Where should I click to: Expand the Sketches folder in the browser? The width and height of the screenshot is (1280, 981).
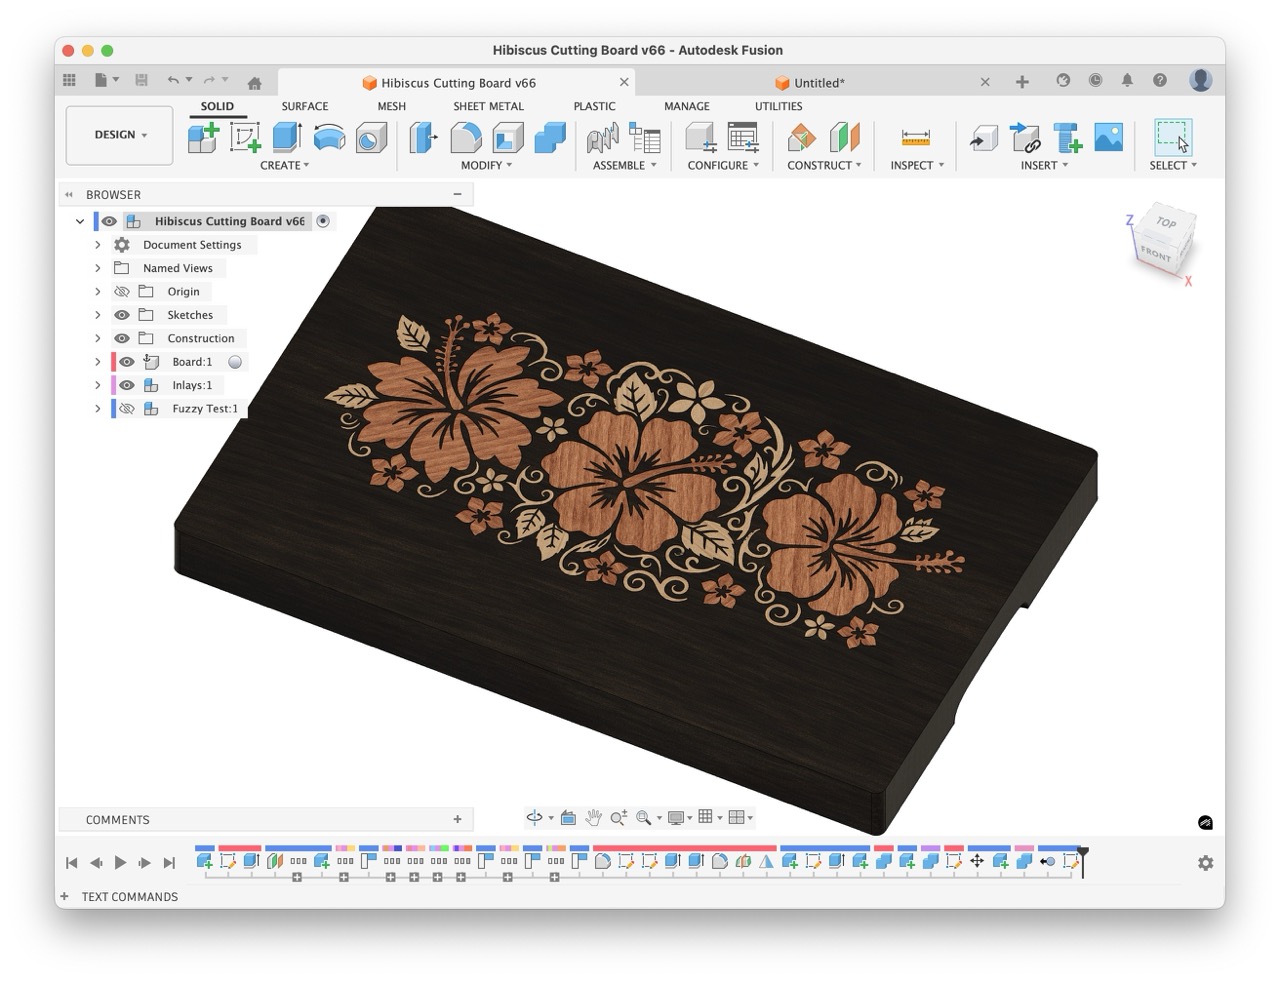(97, 314)
